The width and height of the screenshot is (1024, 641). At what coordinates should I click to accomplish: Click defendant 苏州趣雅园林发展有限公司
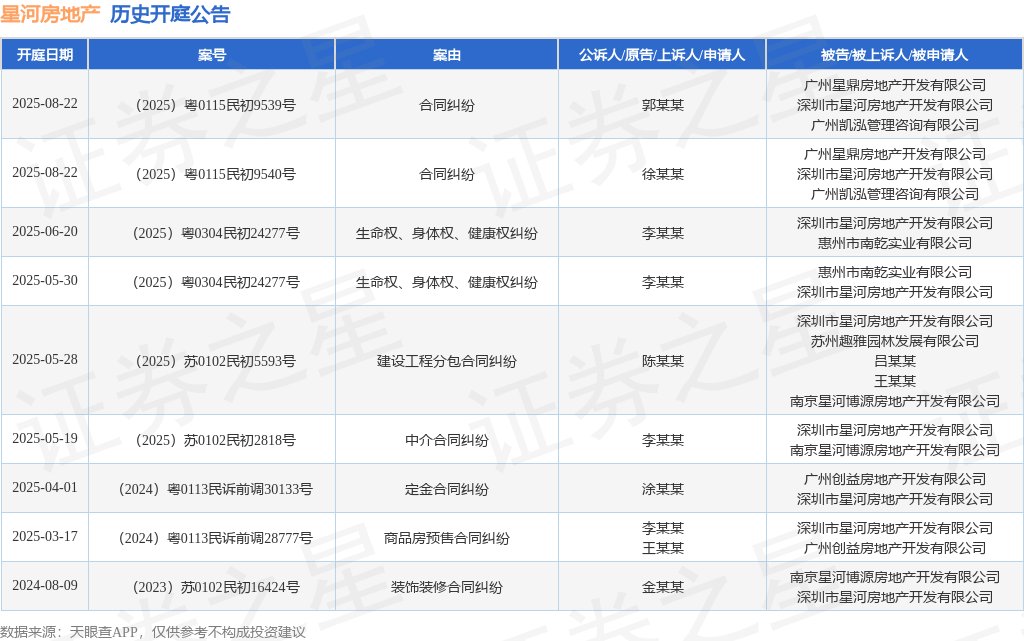pyautogui.click(x=895, y=341)
